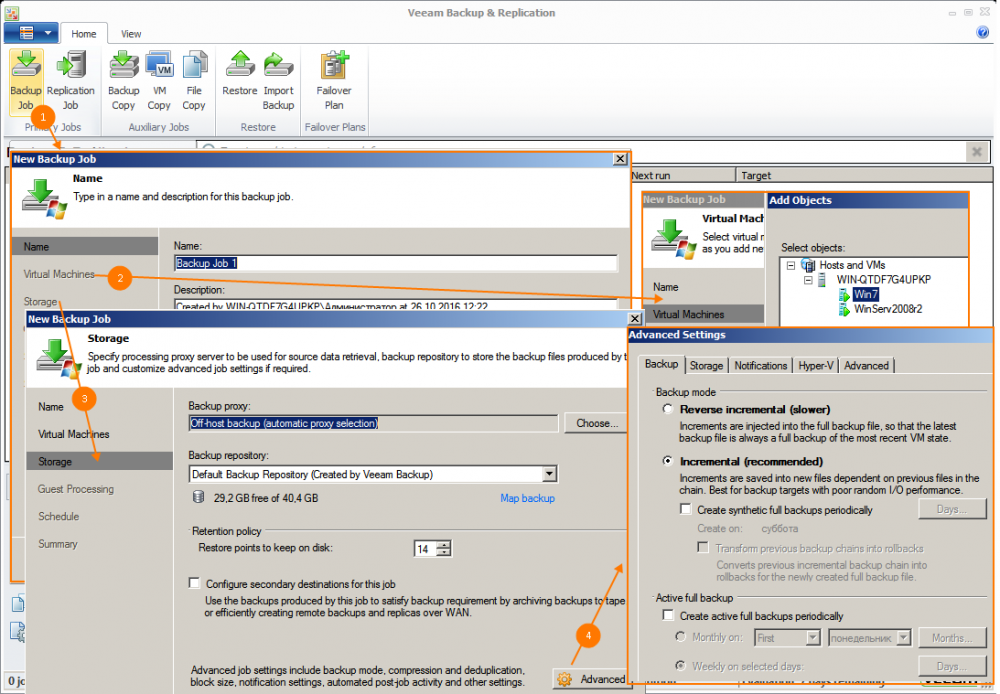Click the Hosts and VMs tree icon
Image resolution: width=1000 pixels, height=694 pixels.
808,265
